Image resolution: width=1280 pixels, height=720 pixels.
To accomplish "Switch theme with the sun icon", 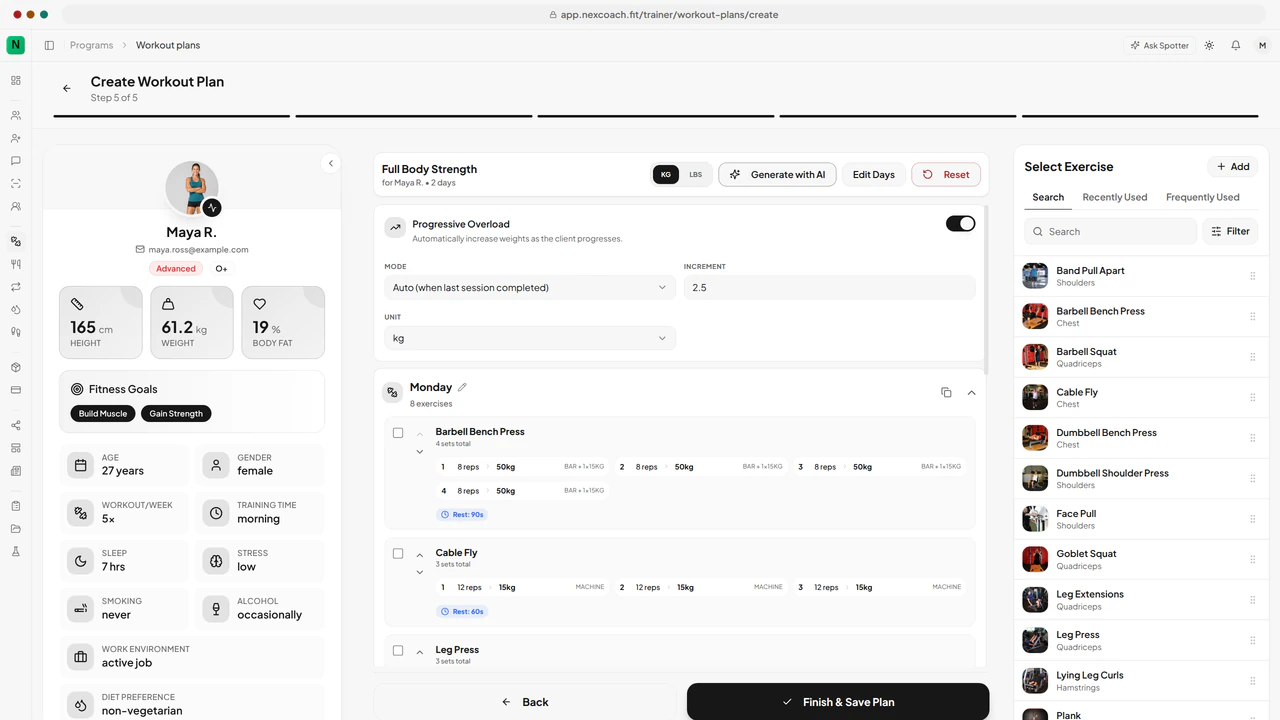I will coord(1210,45).
